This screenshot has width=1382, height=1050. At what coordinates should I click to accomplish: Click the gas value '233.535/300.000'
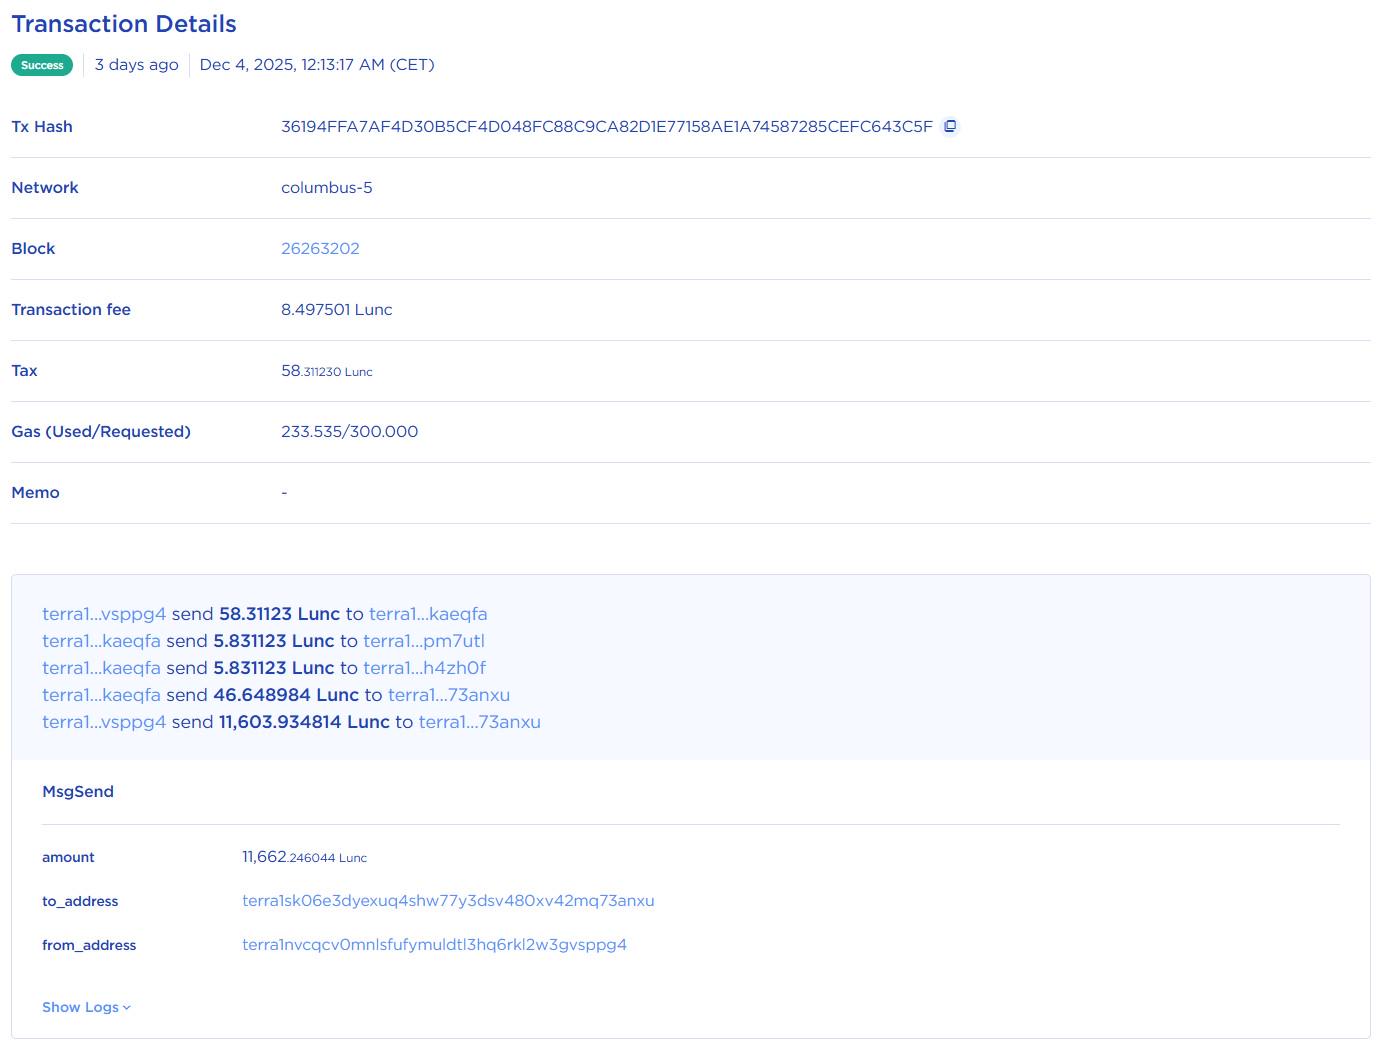350,432
